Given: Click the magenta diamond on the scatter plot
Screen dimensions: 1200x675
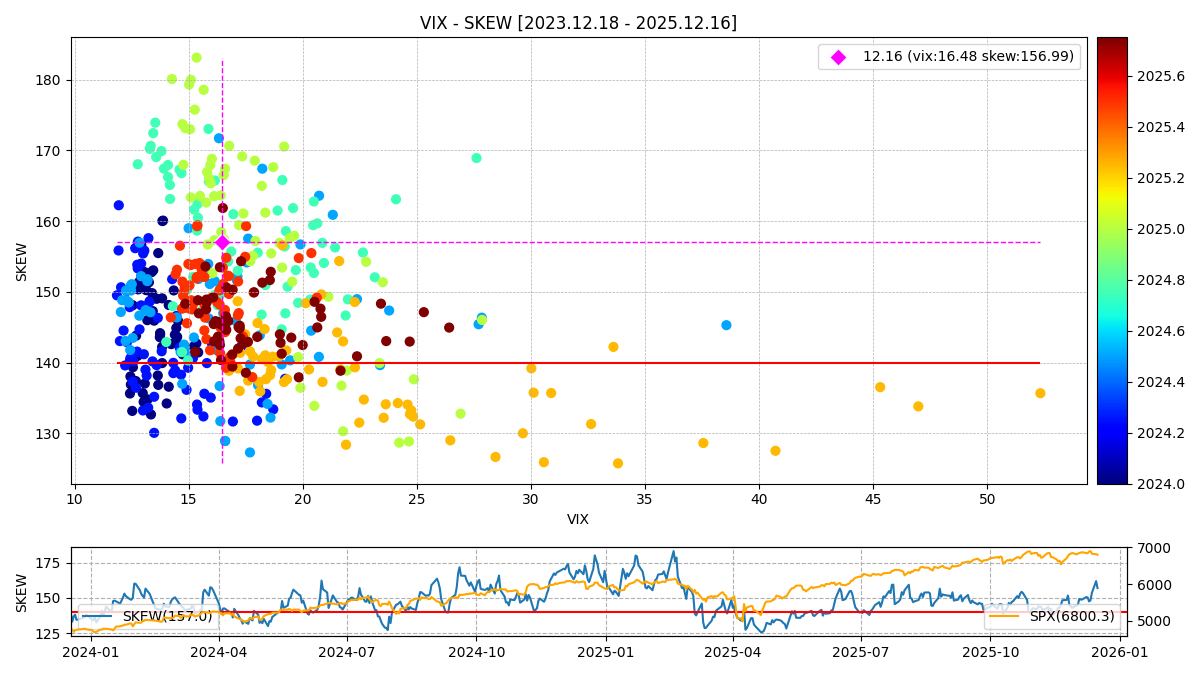Looking at the screenshot, I should click(222, 242).
